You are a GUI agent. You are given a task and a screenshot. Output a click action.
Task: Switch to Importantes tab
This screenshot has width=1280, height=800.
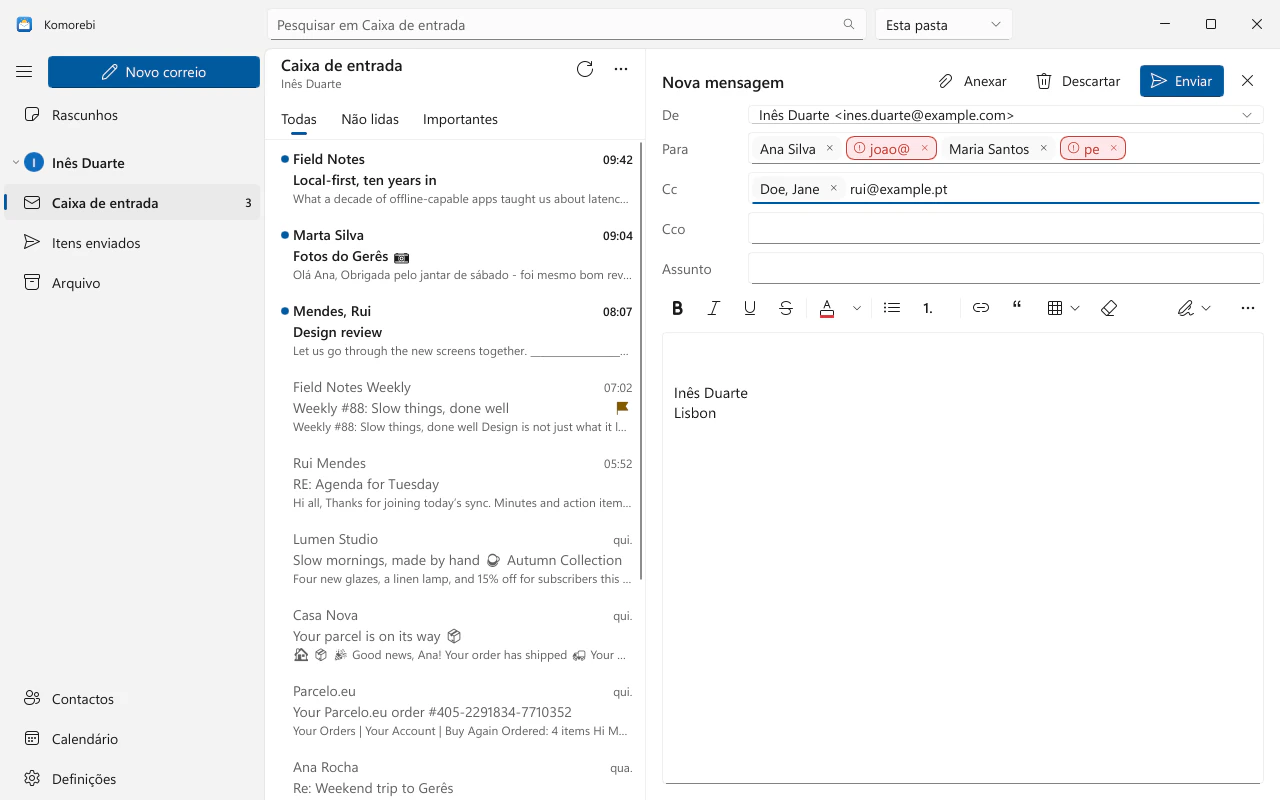pos(460,119)
